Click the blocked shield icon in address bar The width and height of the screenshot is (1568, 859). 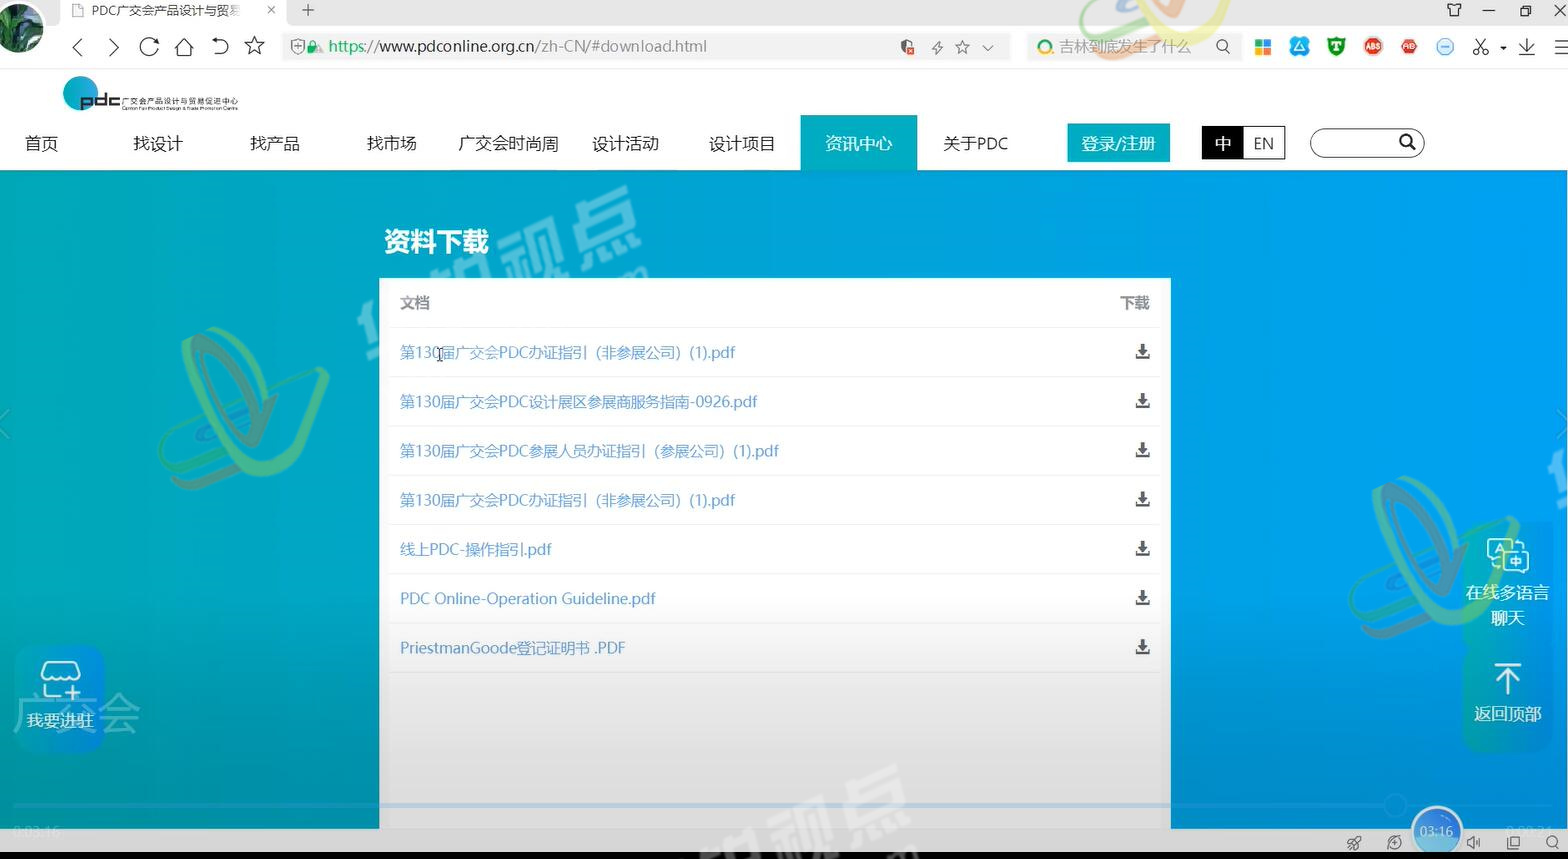point(908,47)
